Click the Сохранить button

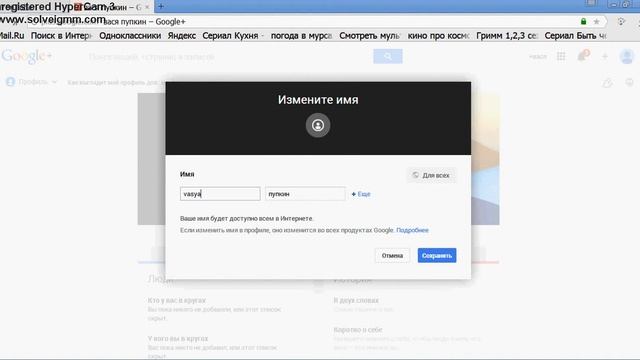437,256
